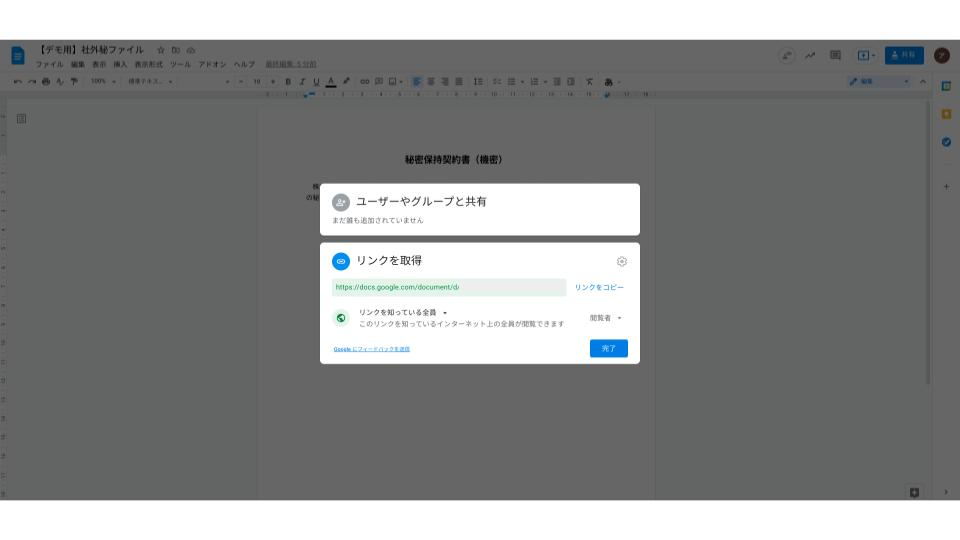Click the Undo toolbar icon
The image size is (960, 540).
(x=18, y=81)
